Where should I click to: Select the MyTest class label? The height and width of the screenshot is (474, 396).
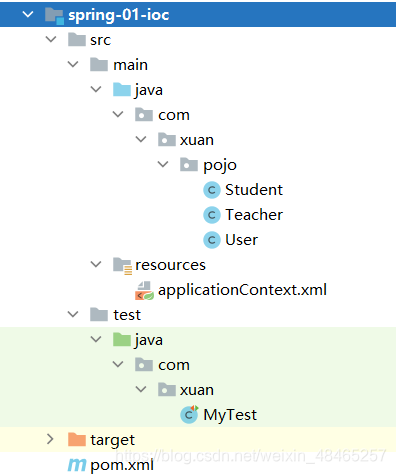tap(230, 415)
